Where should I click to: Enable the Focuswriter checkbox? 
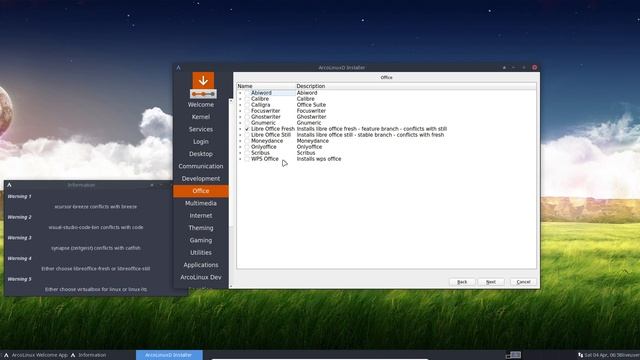pos(247,111)
